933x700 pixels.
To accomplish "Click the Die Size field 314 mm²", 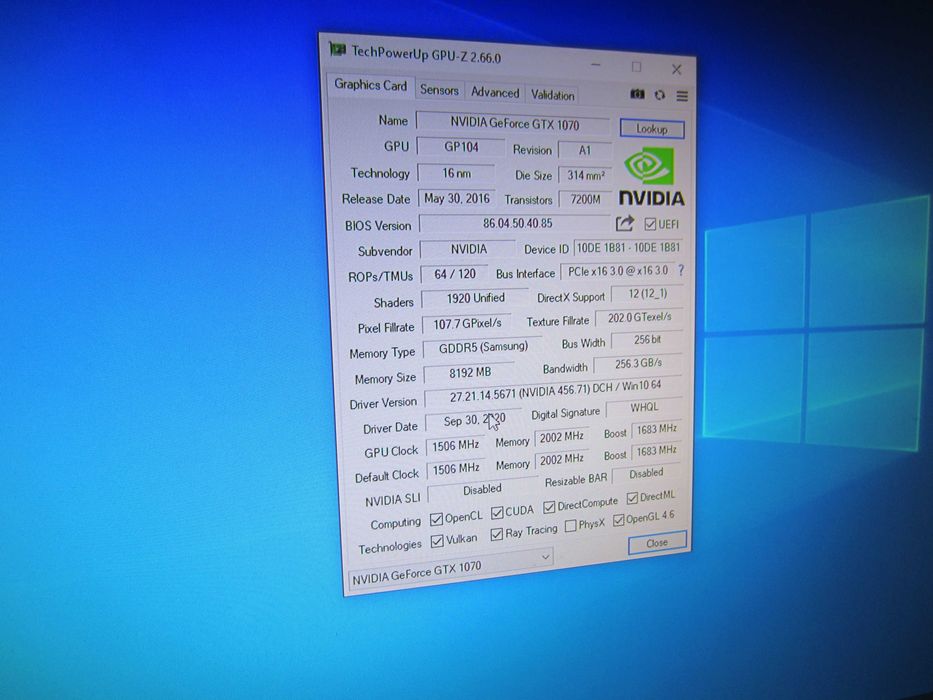I will 586,176.
